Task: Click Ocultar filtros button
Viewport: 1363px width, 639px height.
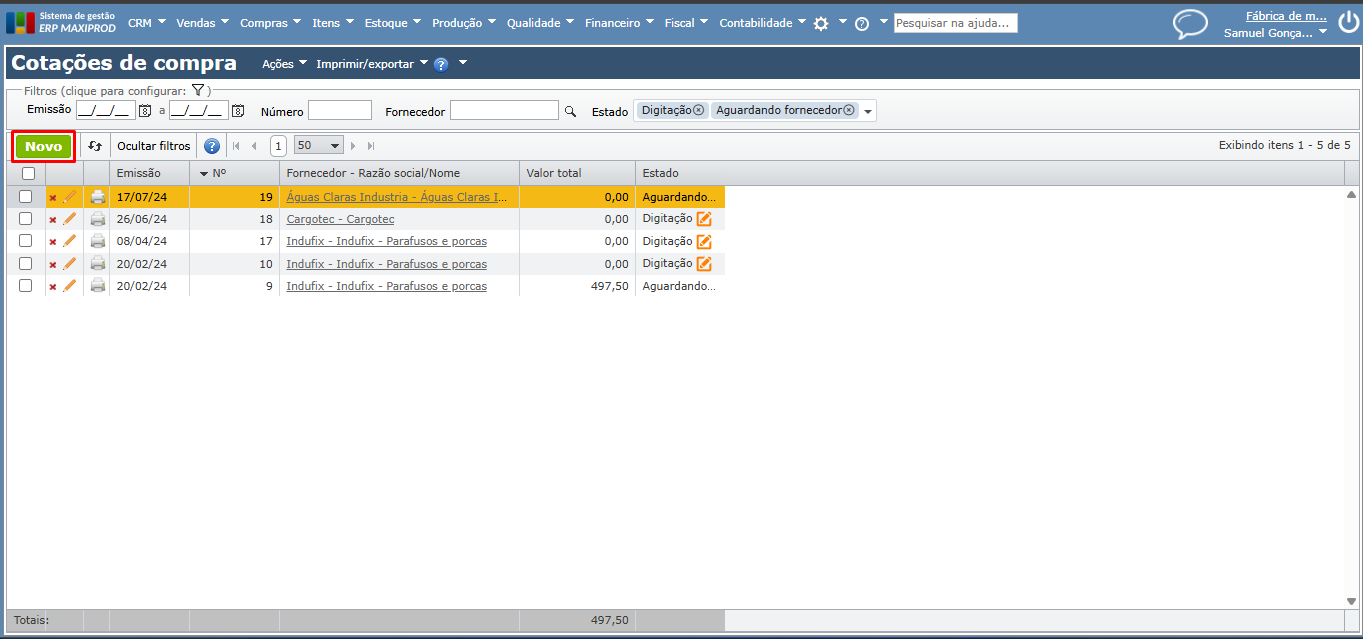Action: point(153,146)
